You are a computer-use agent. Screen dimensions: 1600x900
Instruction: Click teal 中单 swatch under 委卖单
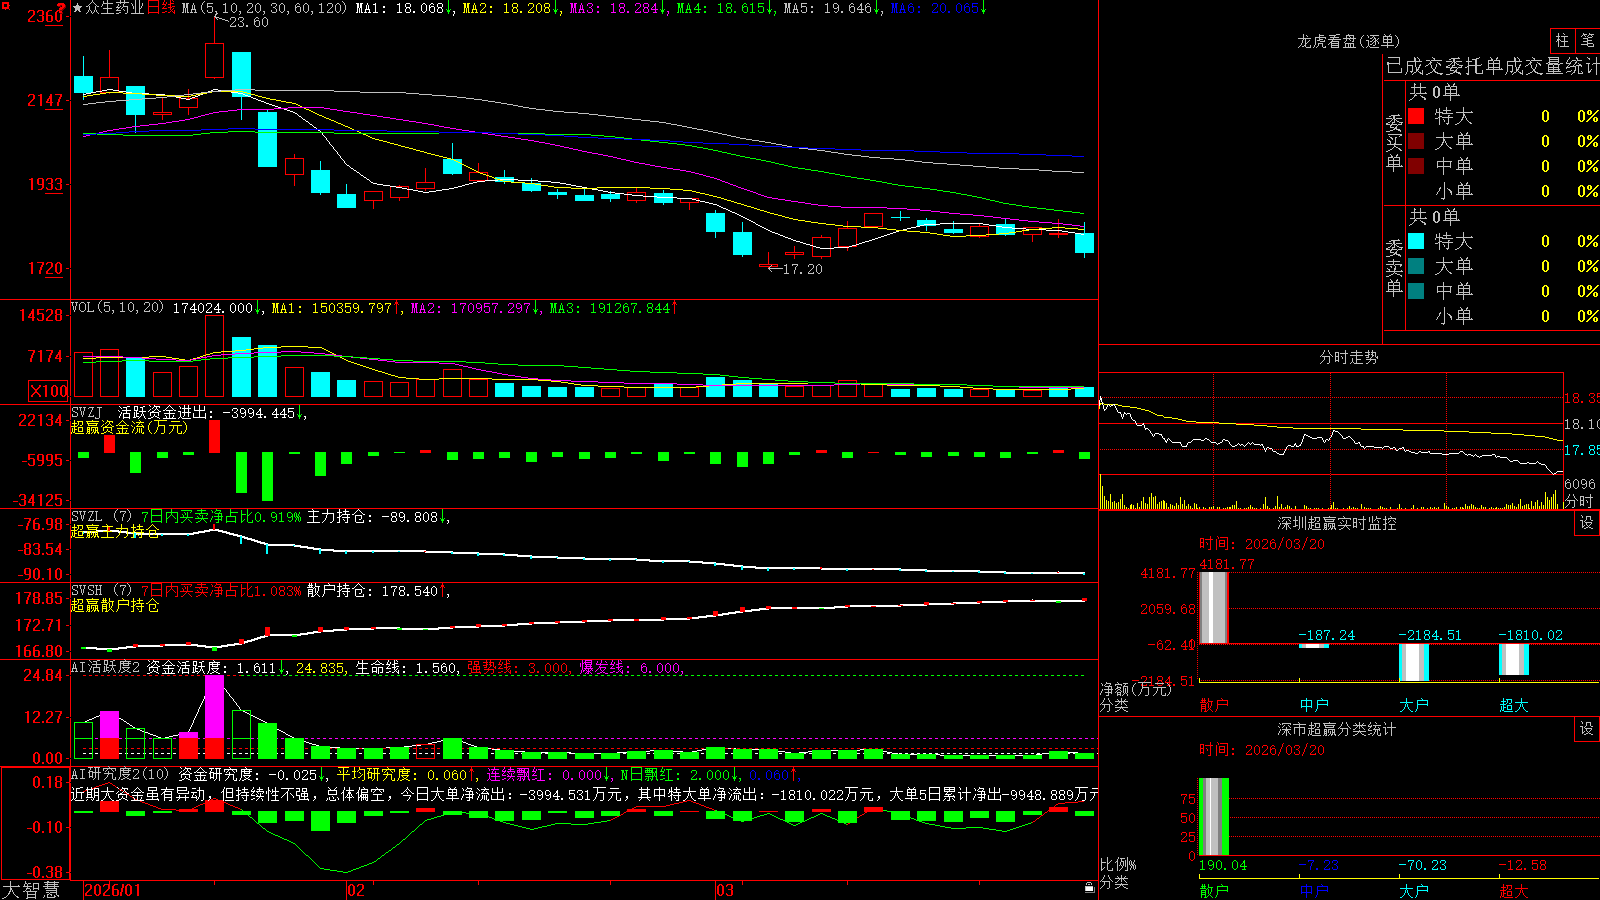(1416, 291)
